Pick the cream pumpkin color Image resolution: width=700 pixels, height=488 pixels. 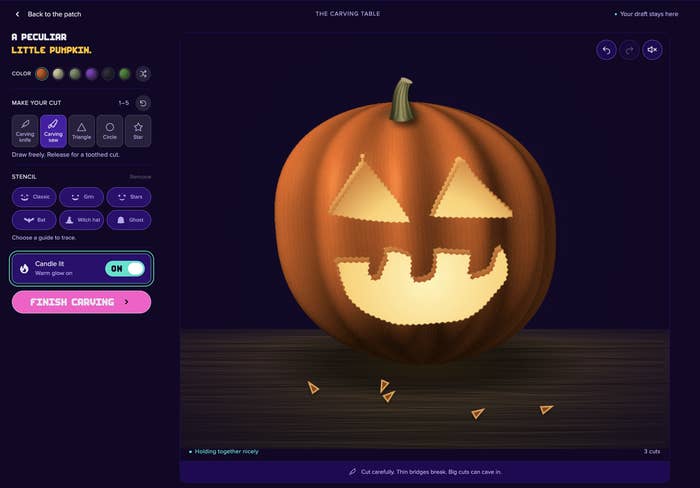click(58, 74)
